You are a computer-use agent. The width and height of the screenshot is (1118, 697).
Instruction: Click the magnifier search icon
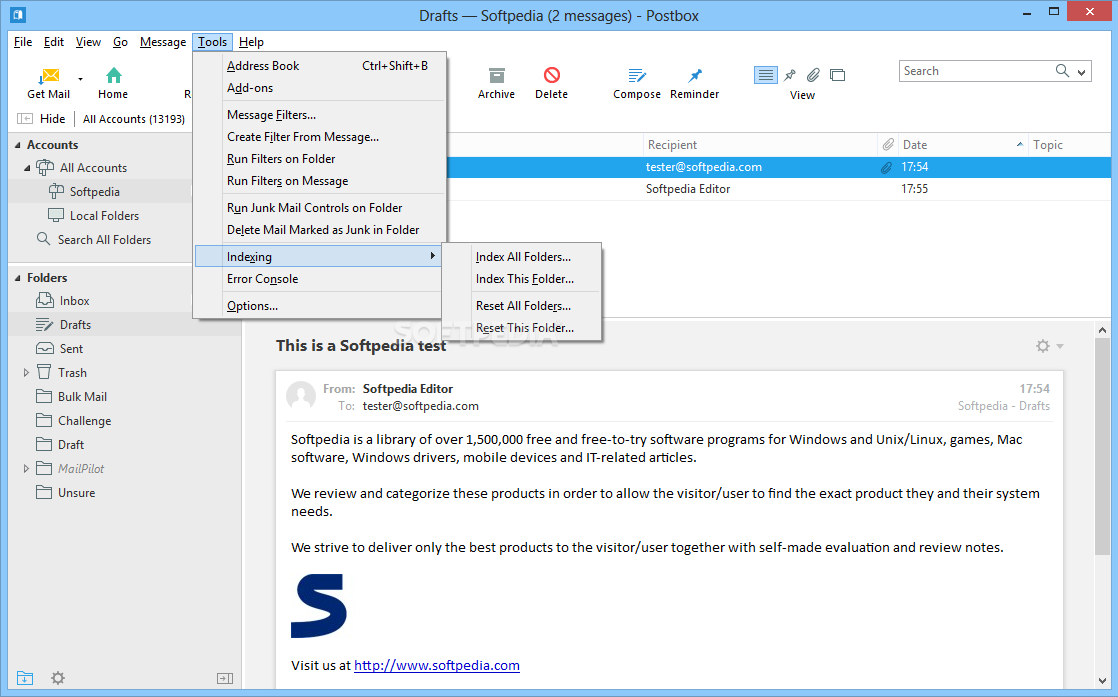tap(1062, 71)
